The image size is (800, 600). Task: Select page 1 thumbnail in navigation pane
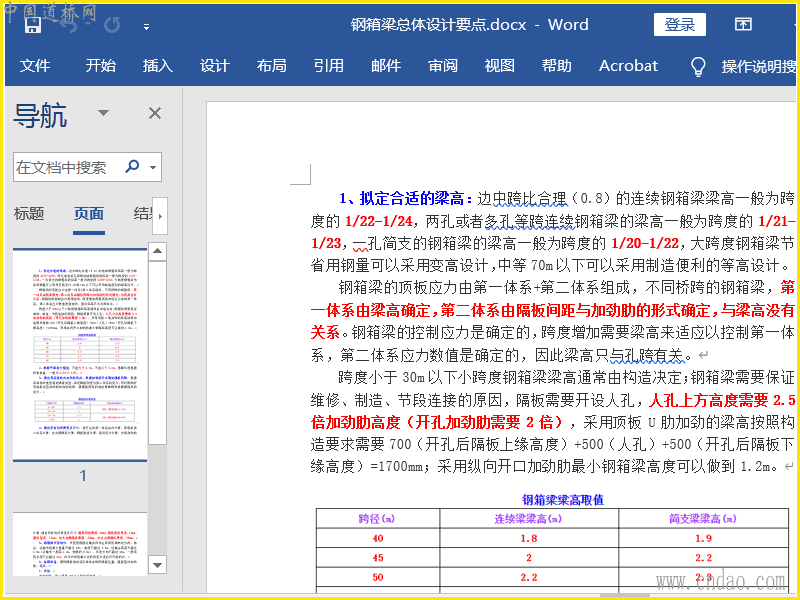[82, 355]
